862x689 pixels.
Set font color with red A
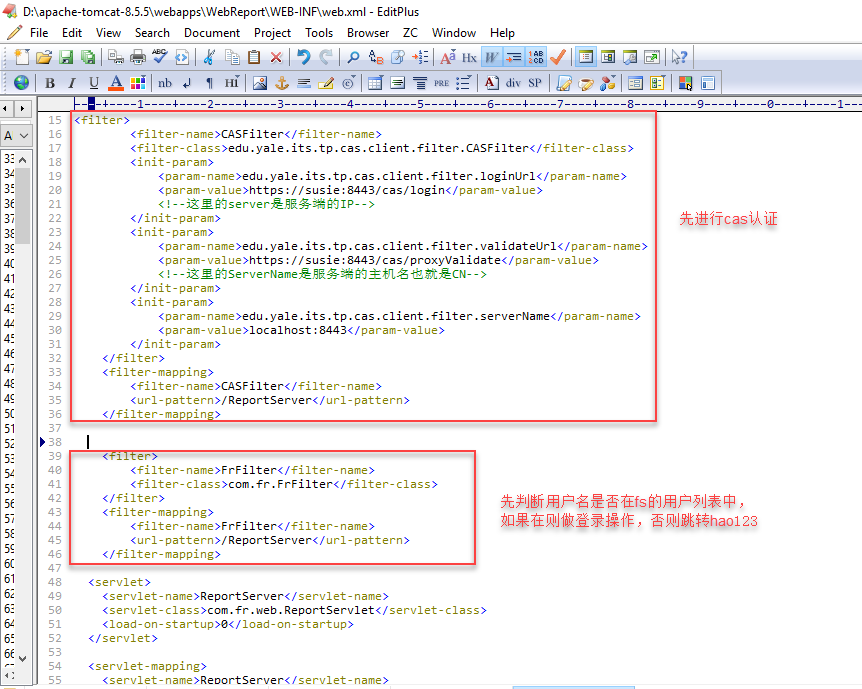point(116,83)
